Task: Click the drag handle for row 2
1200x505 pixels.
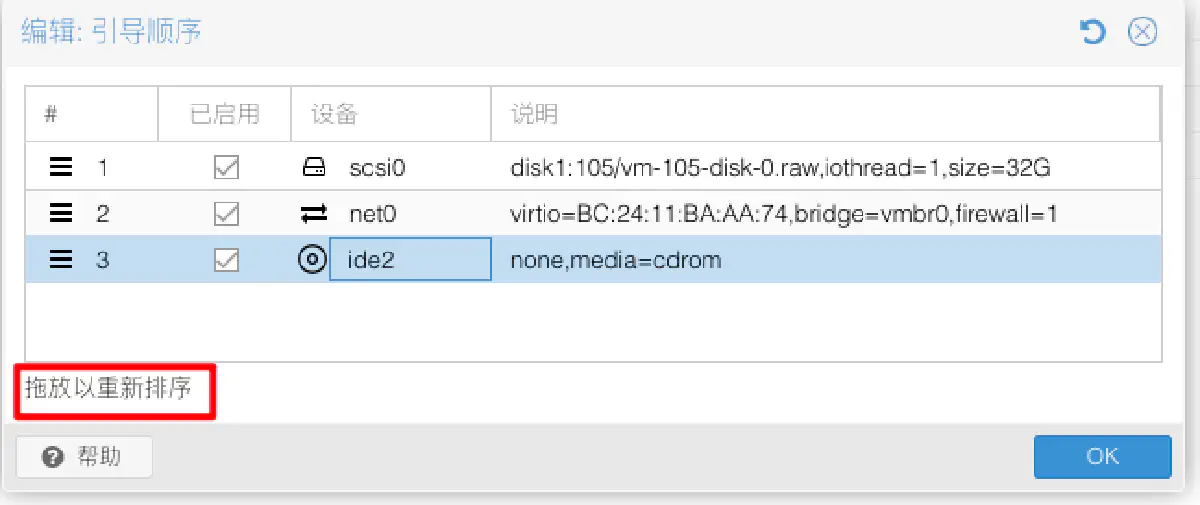Action: pyautogui.click(x=61, y=213)
